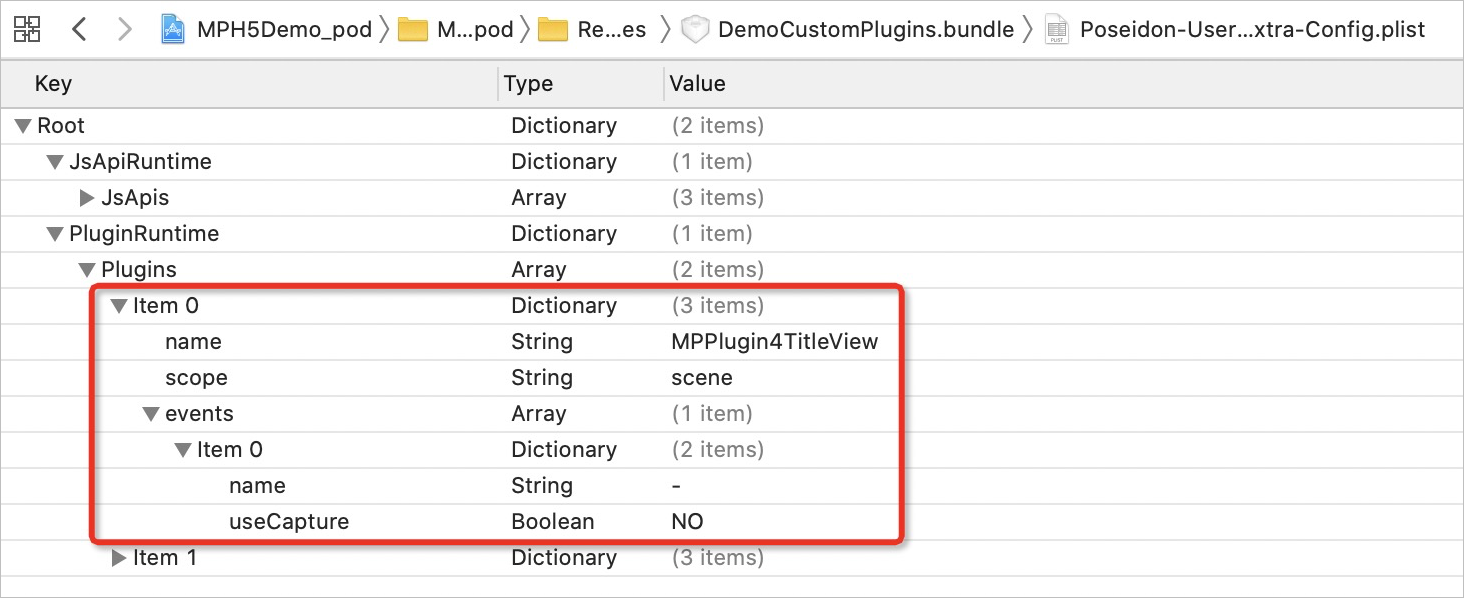The width and height of the screenshot is (1464, 598).
Task: Click the first yellow folder icon in breadcrumb
Action: pos(412,30)
